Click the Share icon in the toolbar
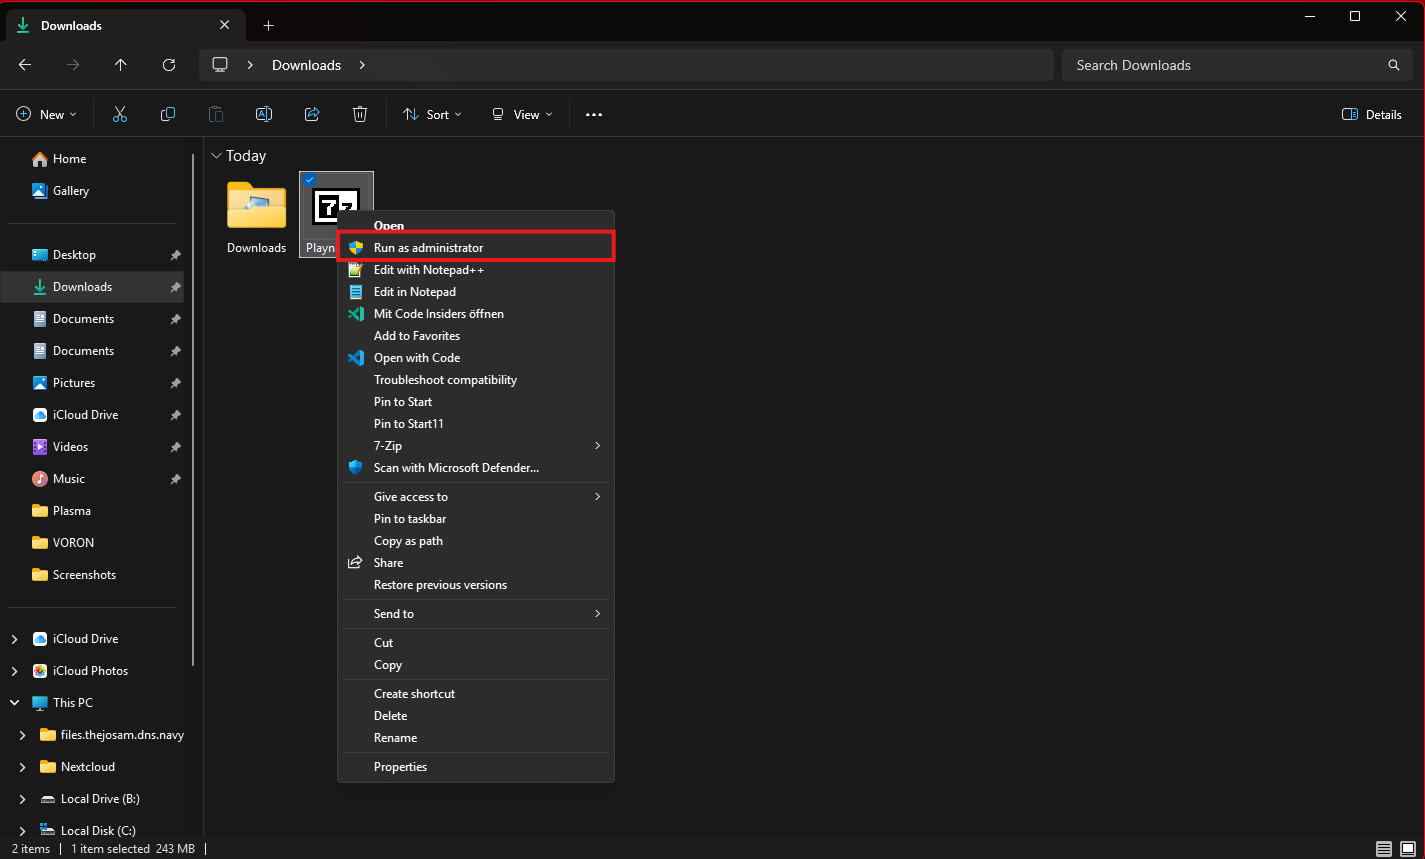Viewport: 1425px width, 859px height. (312, 113)
